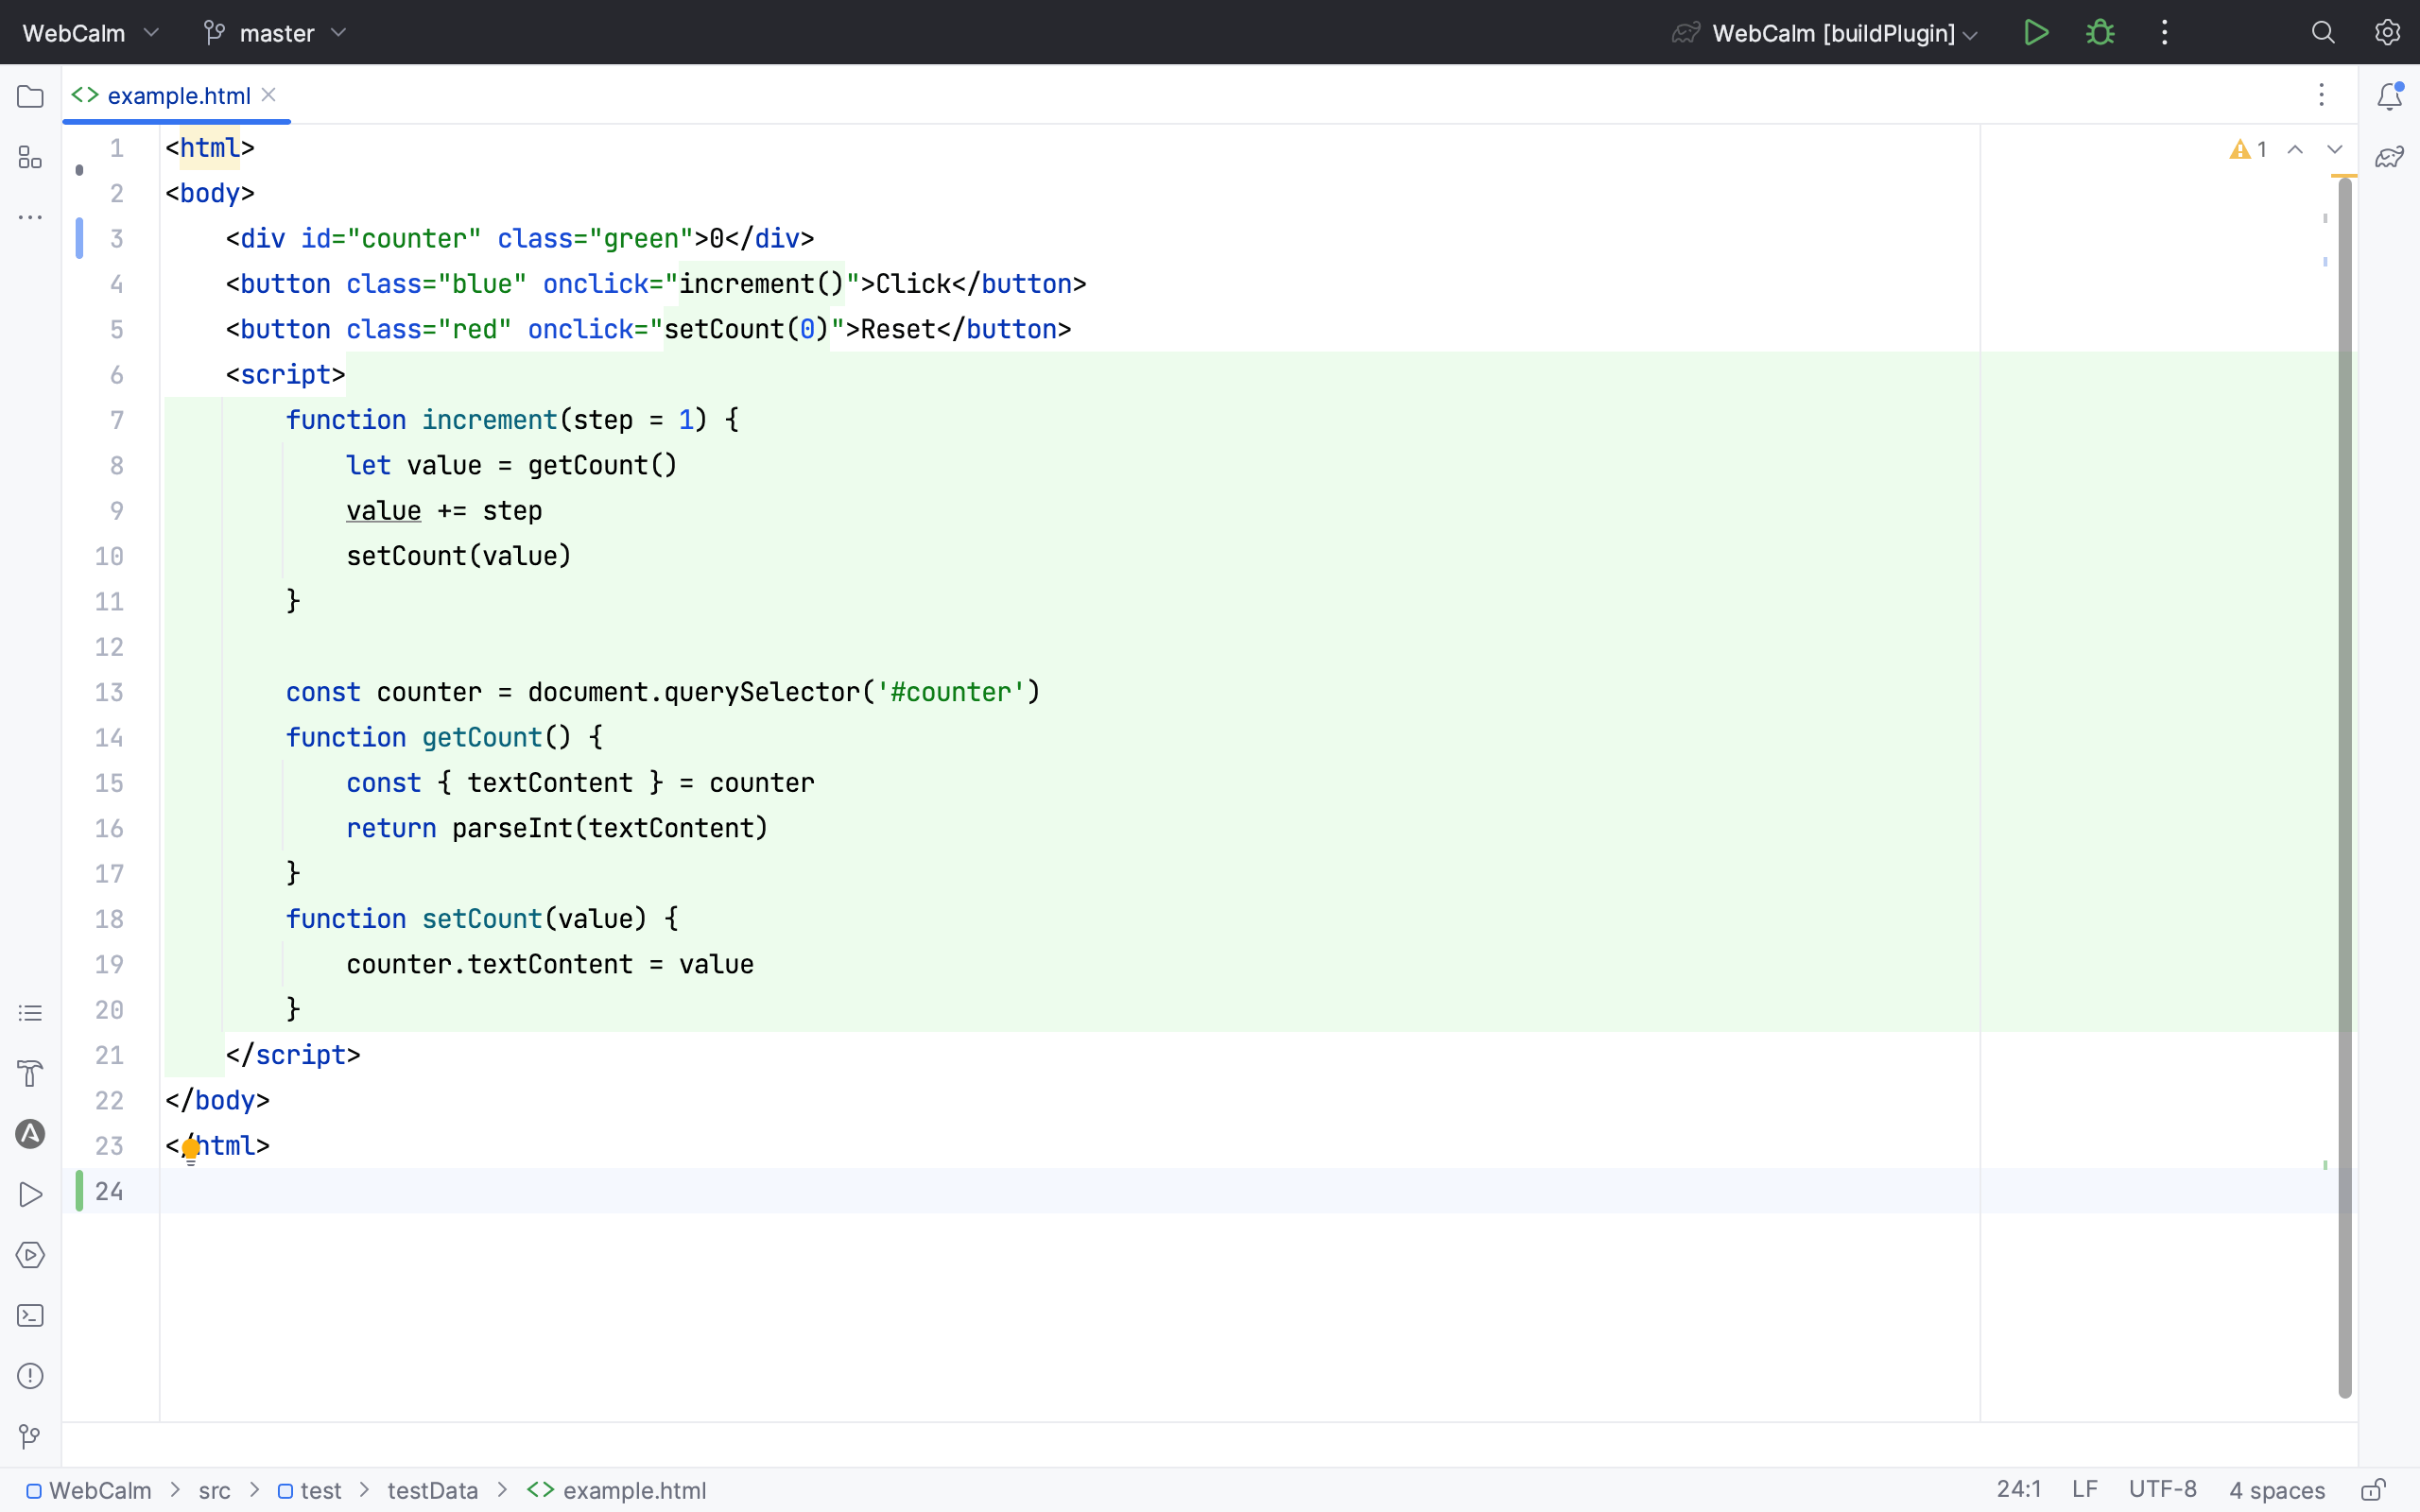Open the Project tool window

pos(30,96)
